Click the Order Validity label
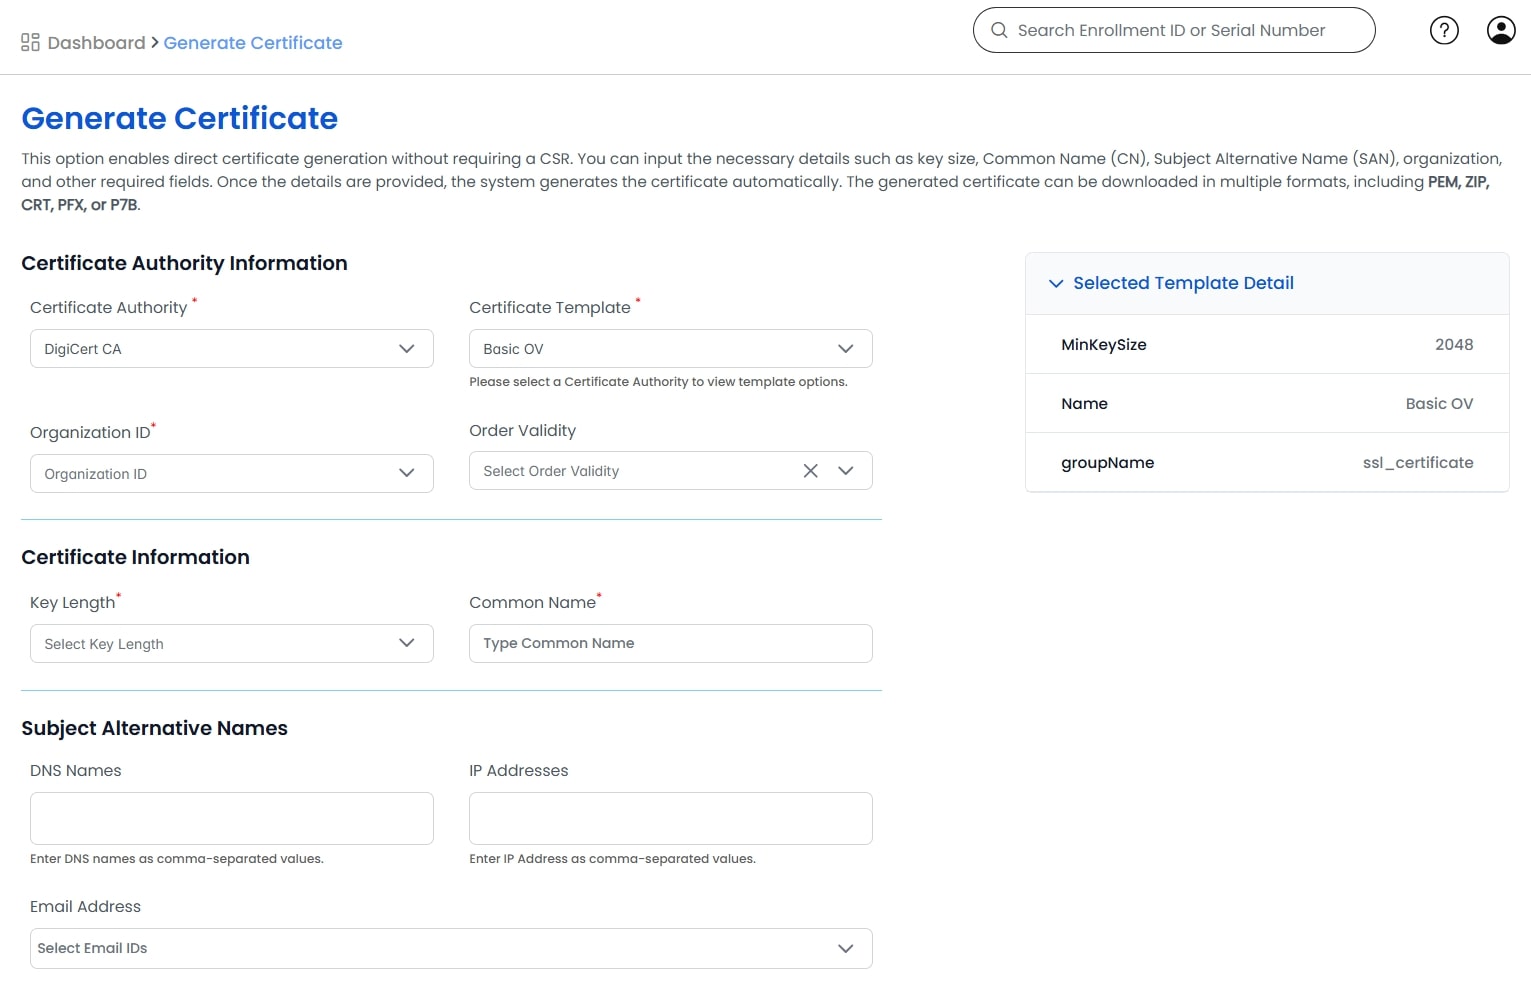This screenshot has width=1531, height=981. [522, 430]
